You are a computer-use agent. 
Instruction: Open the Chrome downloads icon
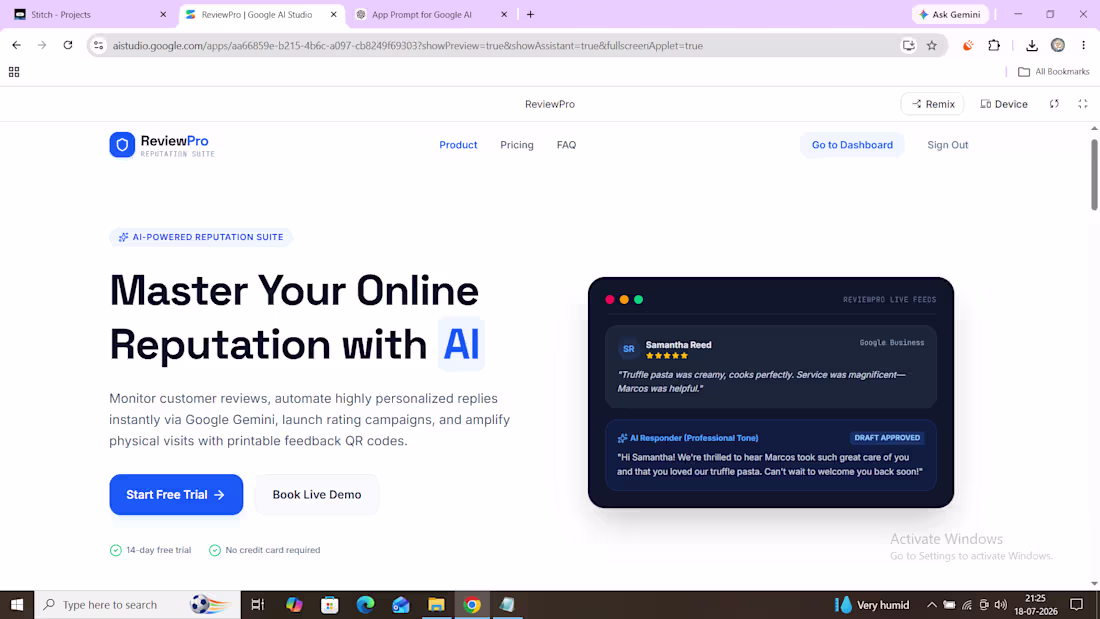point(1032,46)
